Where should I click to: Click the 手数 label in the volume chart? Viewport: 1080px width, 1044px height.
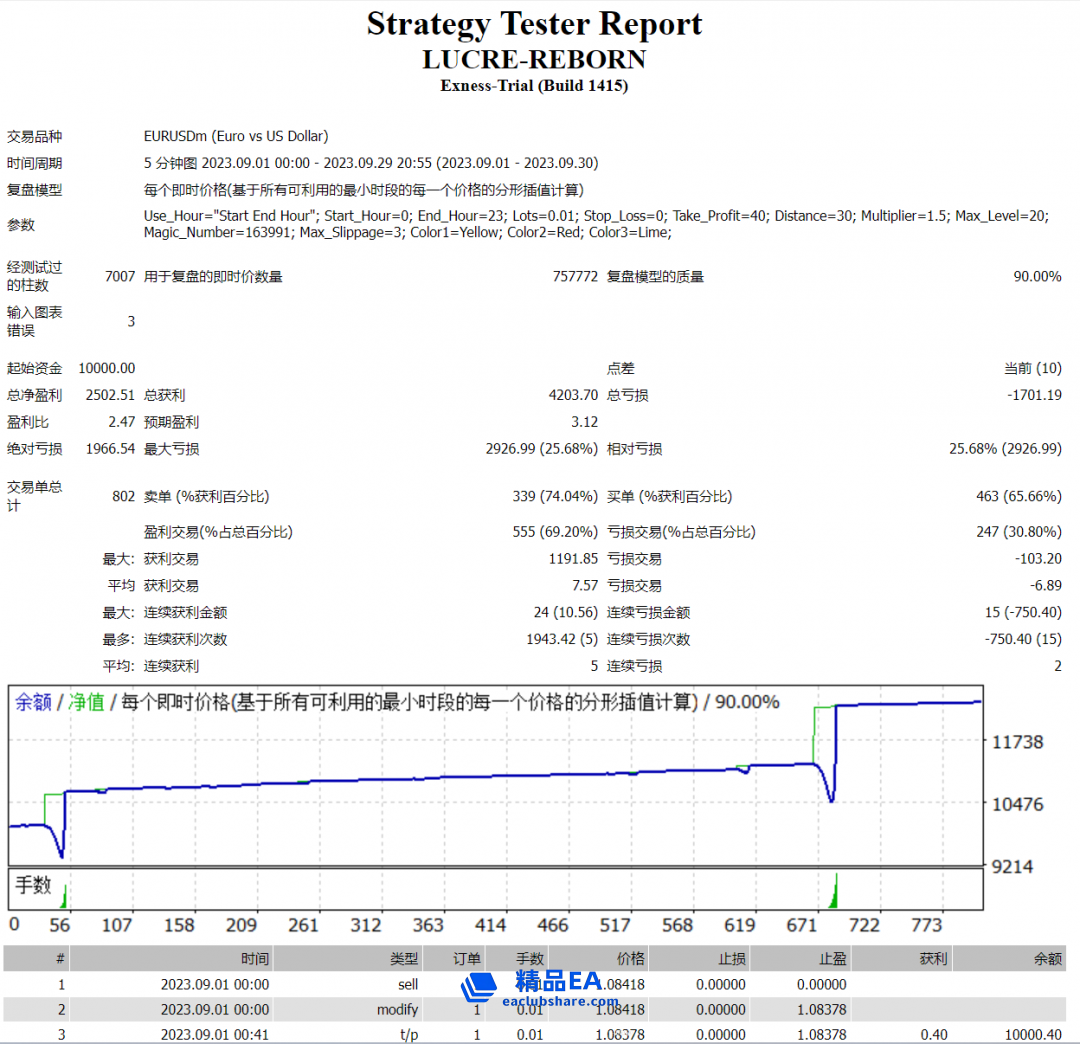tap(34, 885)
